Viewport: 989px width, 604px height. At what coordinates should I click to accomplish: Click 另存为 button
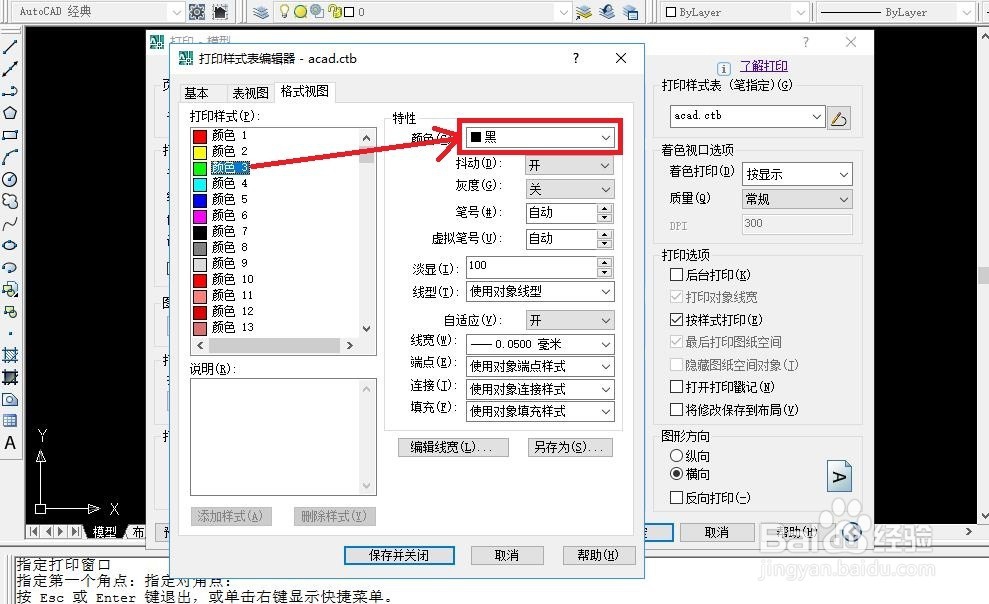pyautogui.click(x=570, y=447)
